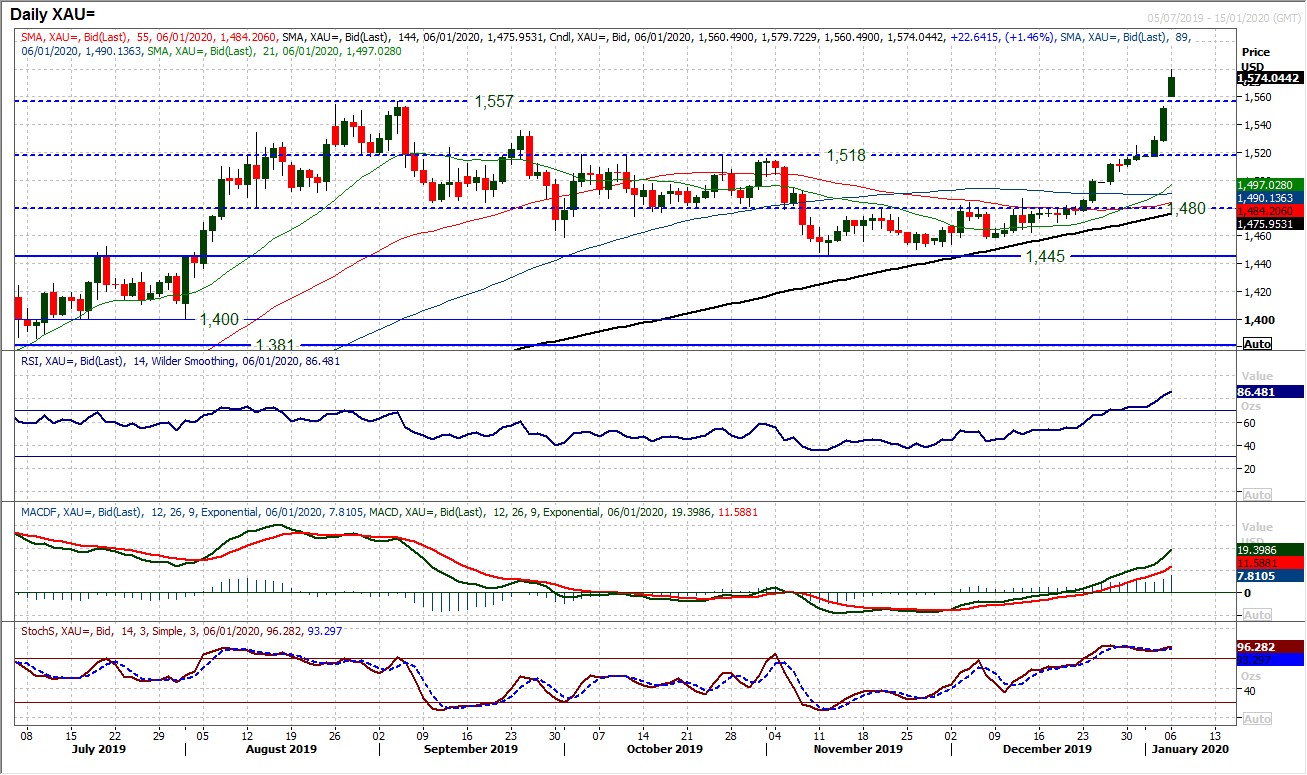This screenshot has width=1307, height=775.
Task: Click the RSI indicator legend text
Action: [x=180, y=361]
